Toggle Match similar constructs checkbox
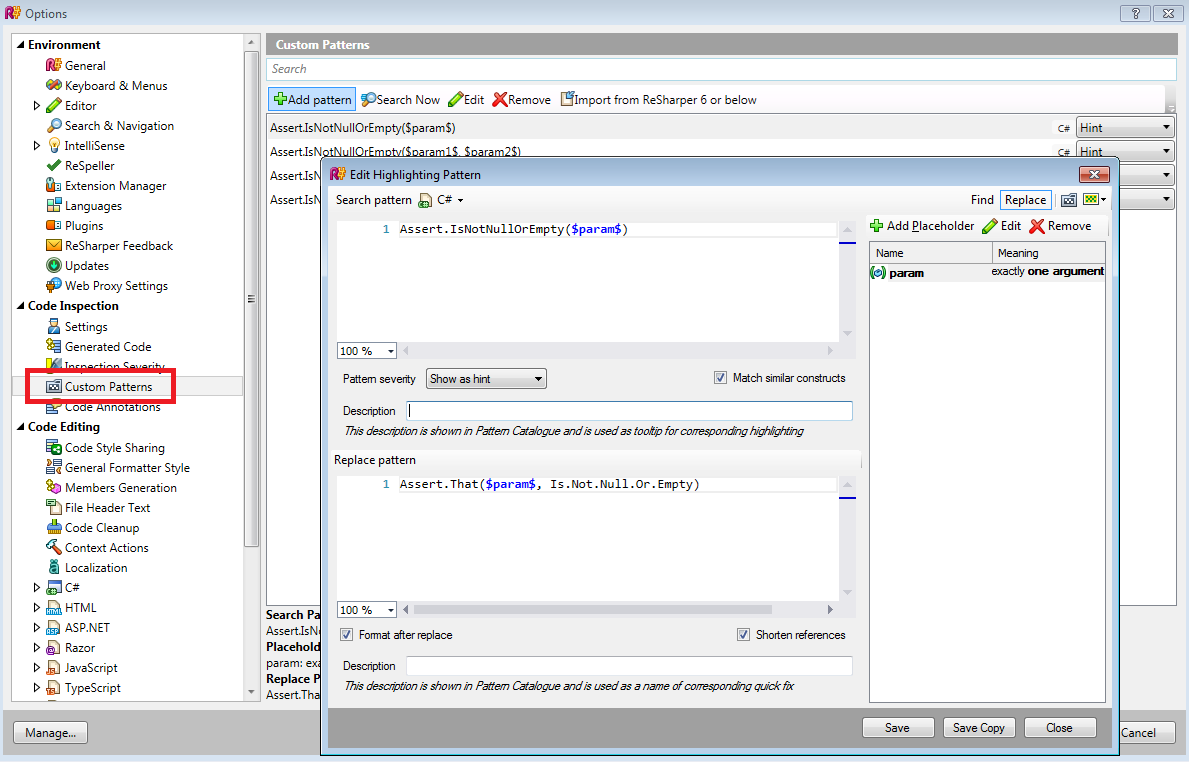Screen dimensions: 1189x762 coord(720,378)
